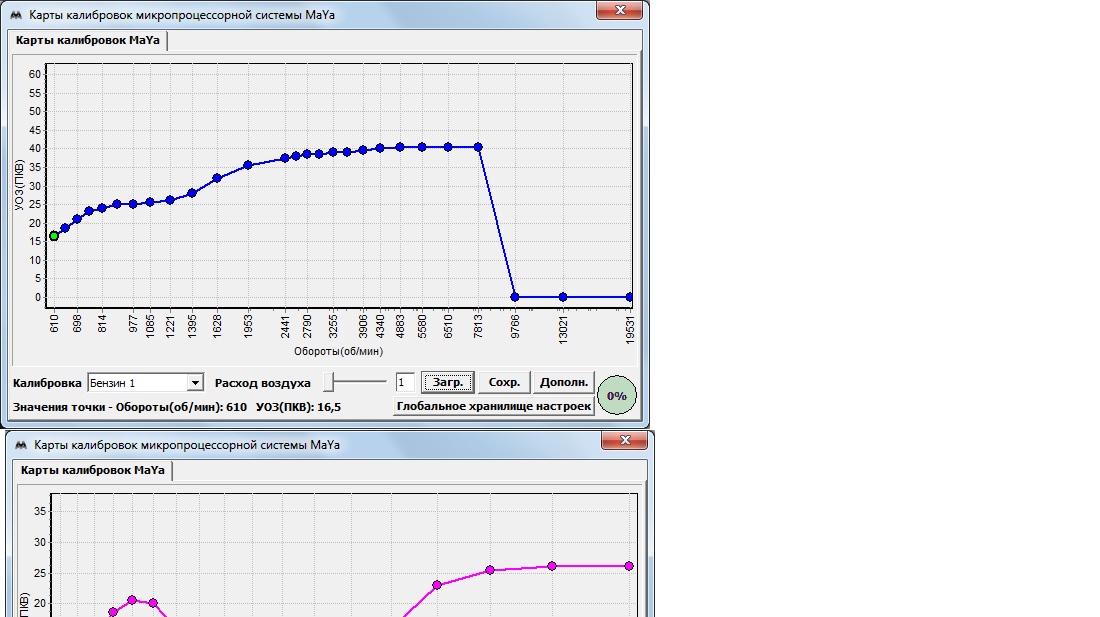
Task: Open Глобальное хранилище настроек
Action: (x=493, y=407)
